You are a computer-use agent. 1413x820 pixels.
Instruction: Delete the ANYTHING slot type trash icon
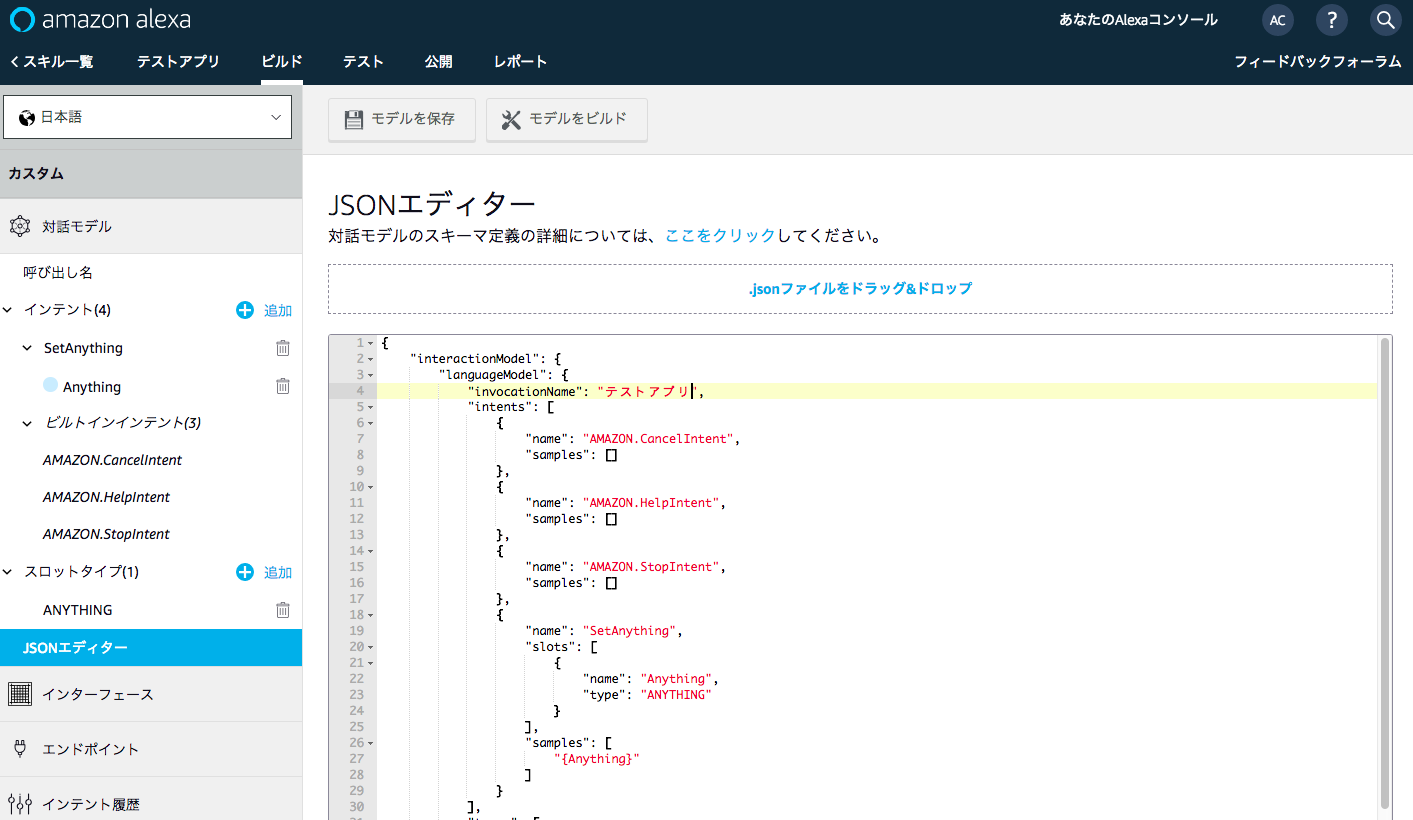tap(283, 609)
